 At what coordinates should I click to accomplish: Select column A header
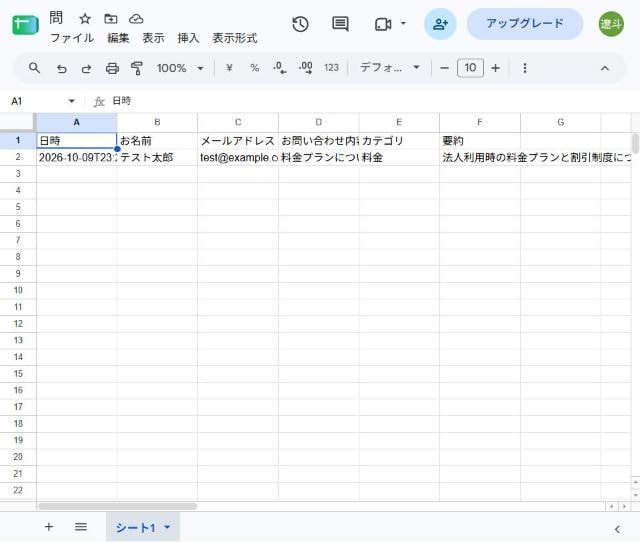tap(76, 122)
